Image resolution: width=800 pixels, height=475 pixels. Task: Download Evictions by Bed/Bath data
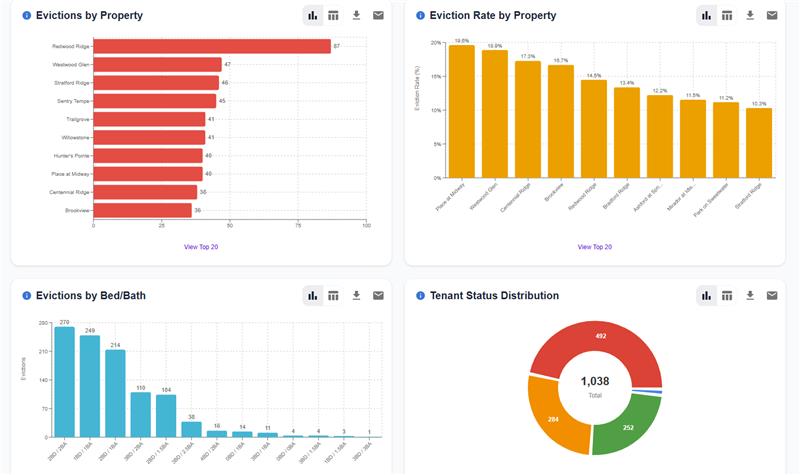pos(356,295)
